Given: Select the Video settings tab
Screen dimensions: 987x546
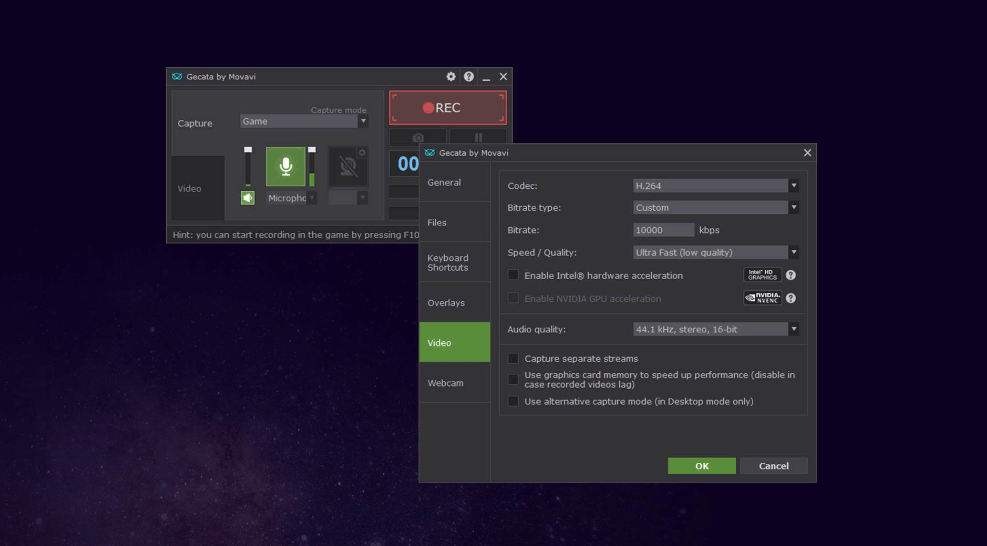Looking at the screenshot, I should coord(454,343).
